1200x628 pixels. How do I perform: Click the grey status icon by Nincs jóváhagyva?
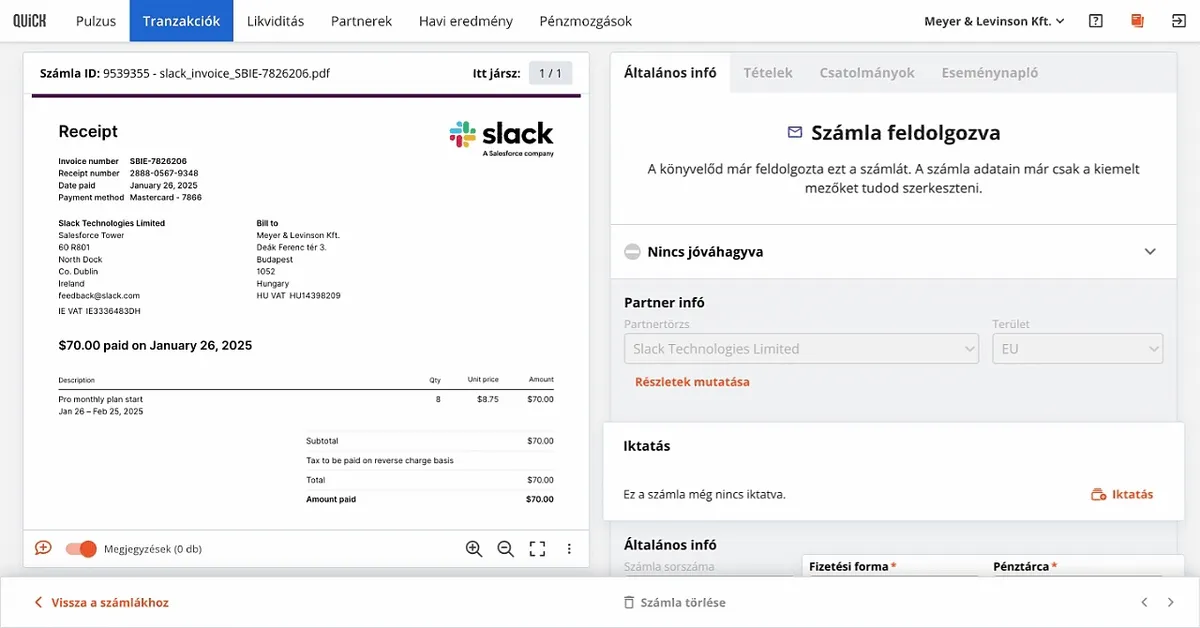[x=632, y=252]
